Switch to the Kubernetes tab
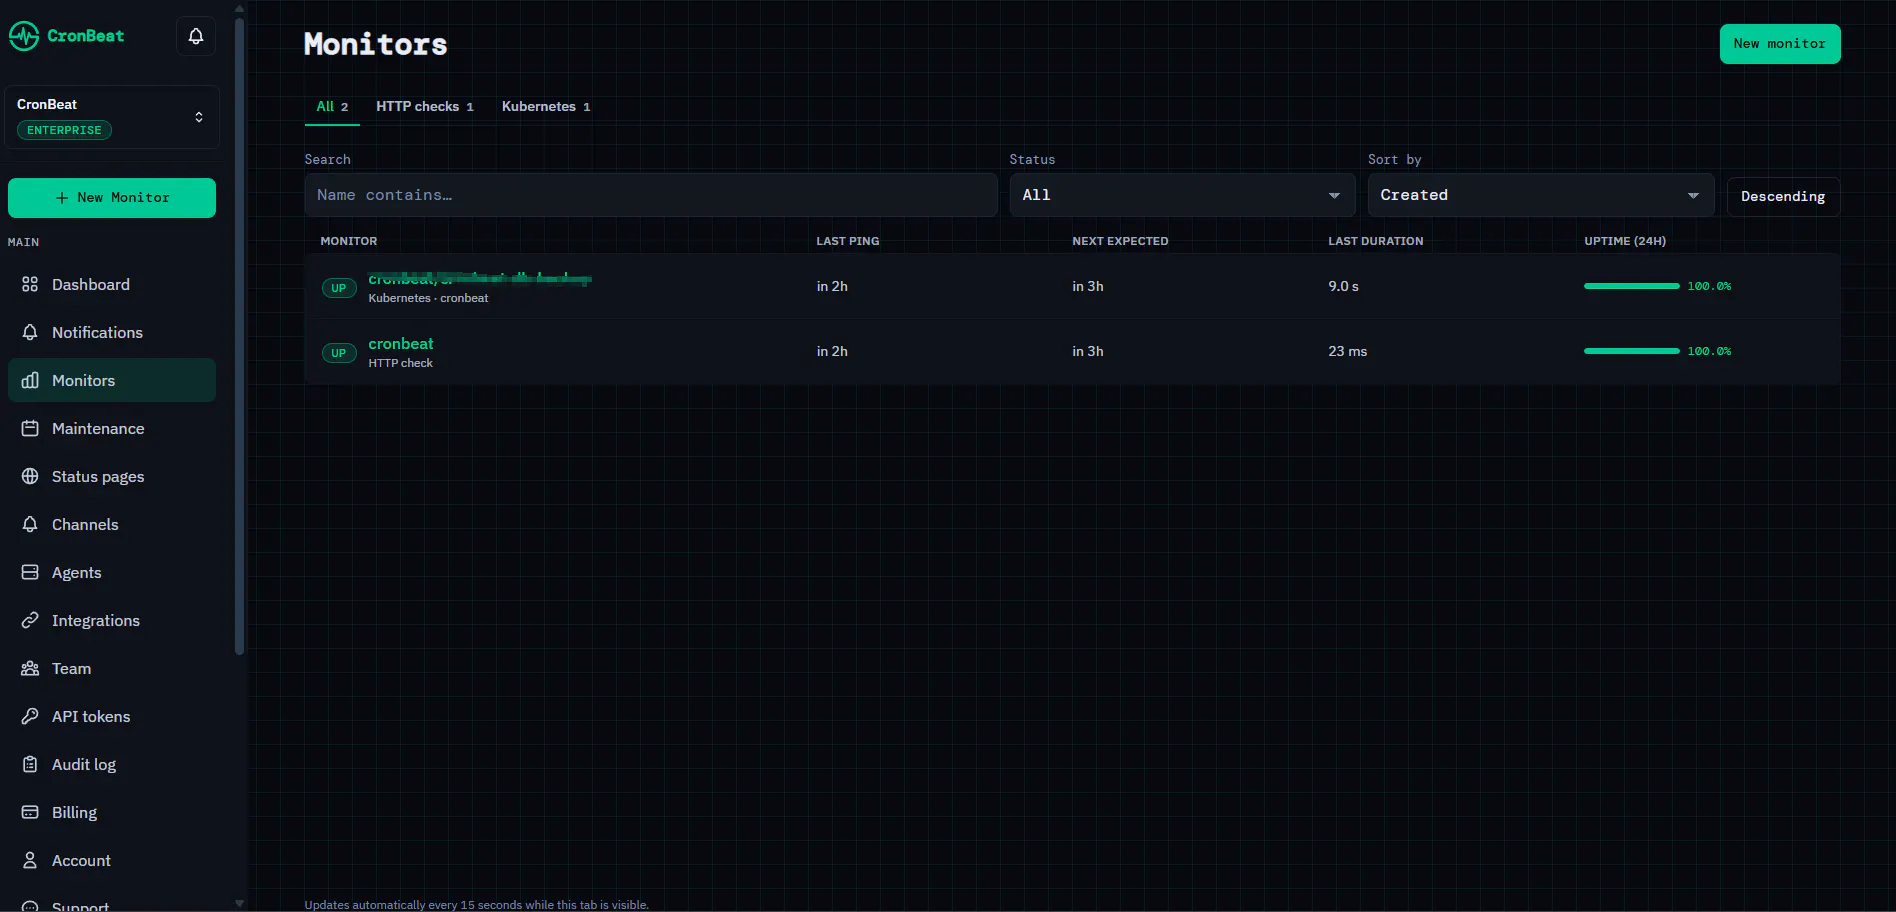The width and height of the screenshot is (1896, 912). tap(546, 106)
